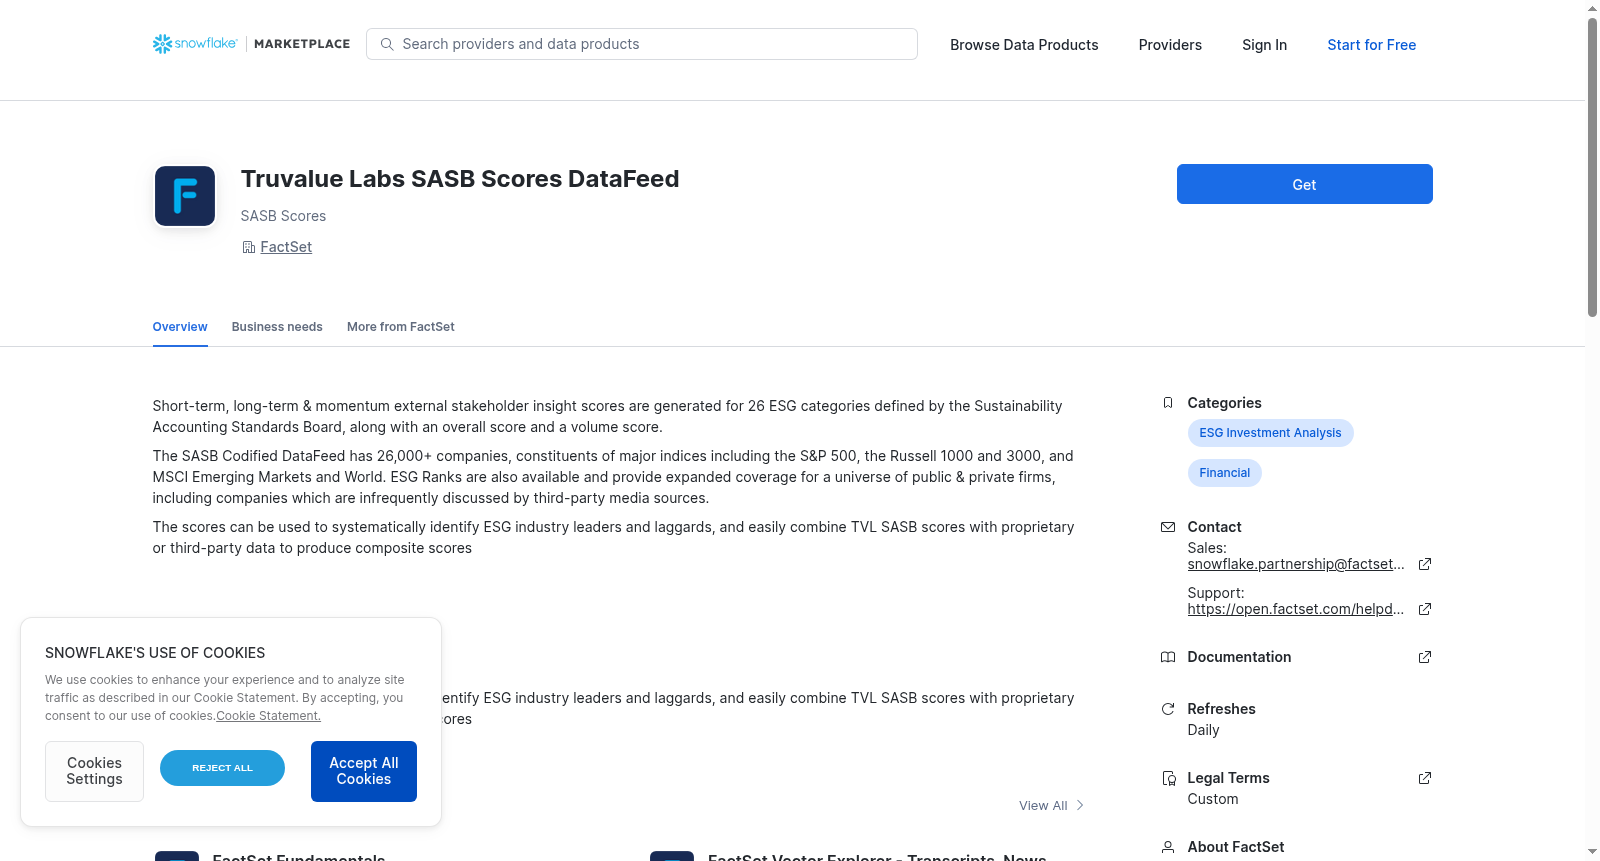The image size is (1600, 861).
Task: Click the FactSet provider logo tile
Action: (x=185, y=196)
